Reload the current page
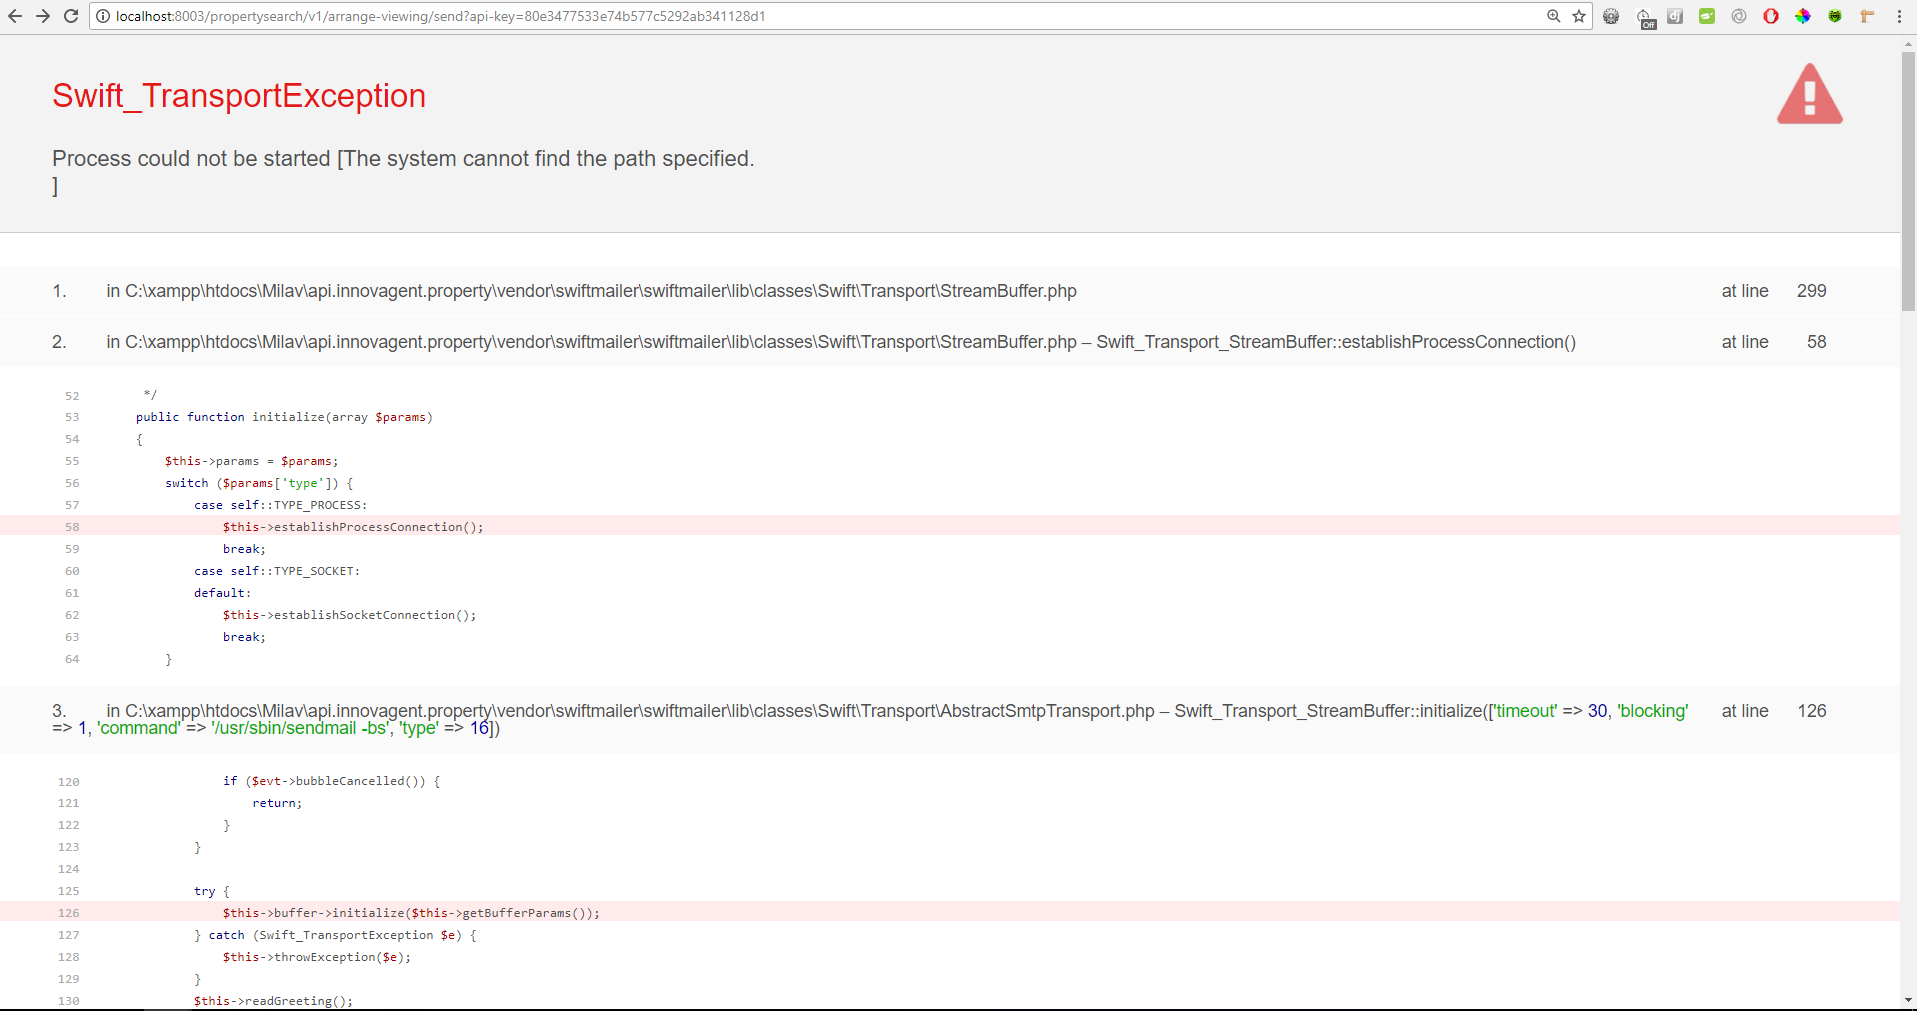Screen dimensions: 1917x1011 click(71, 16)
